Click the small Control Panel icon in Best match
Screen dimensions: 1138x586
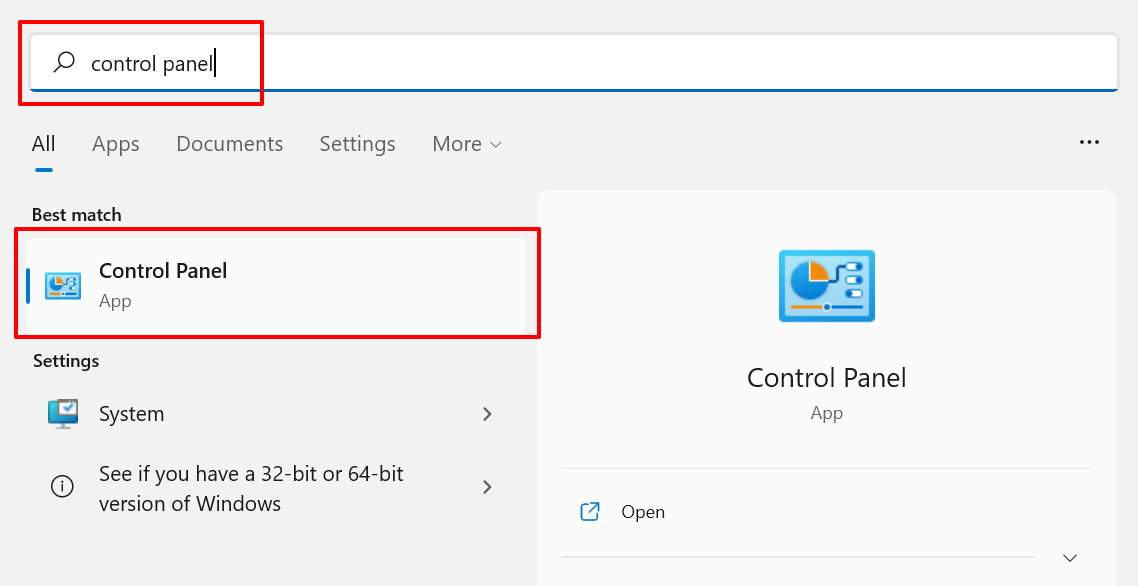click(63, 285)
